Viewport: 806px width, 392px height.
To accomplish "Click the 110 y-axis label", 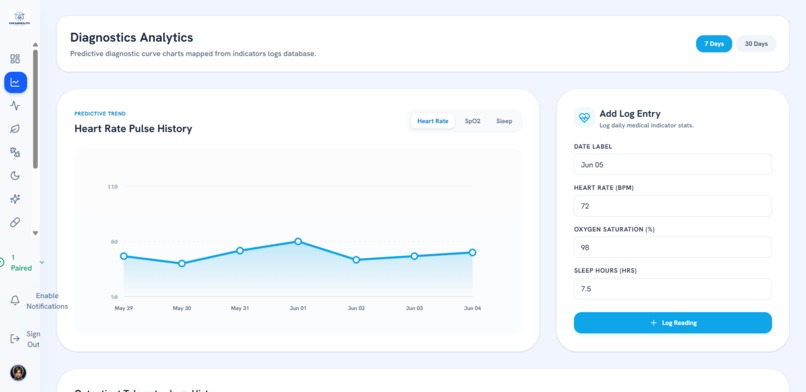I will (113, 187).
